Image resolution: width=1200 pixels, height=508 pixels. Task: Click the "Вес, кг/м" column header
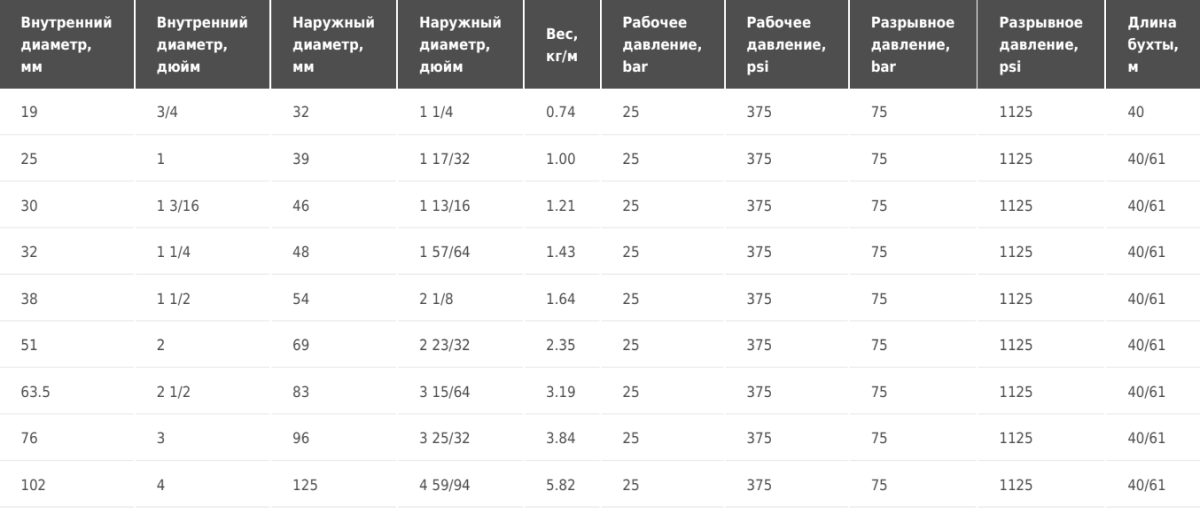click(x=563, y=45)
